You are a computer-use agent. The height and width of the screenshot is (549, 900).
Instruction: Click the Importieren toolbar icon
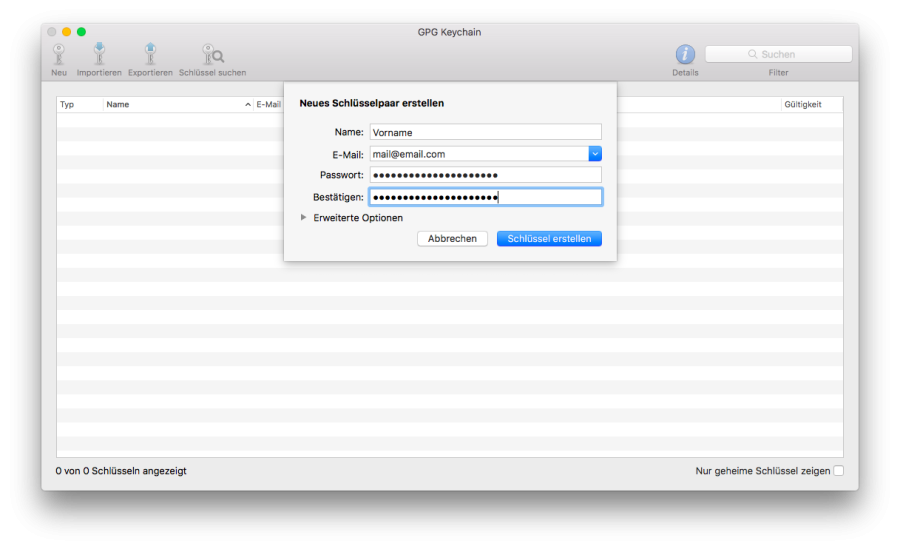[x=99, y=55]
